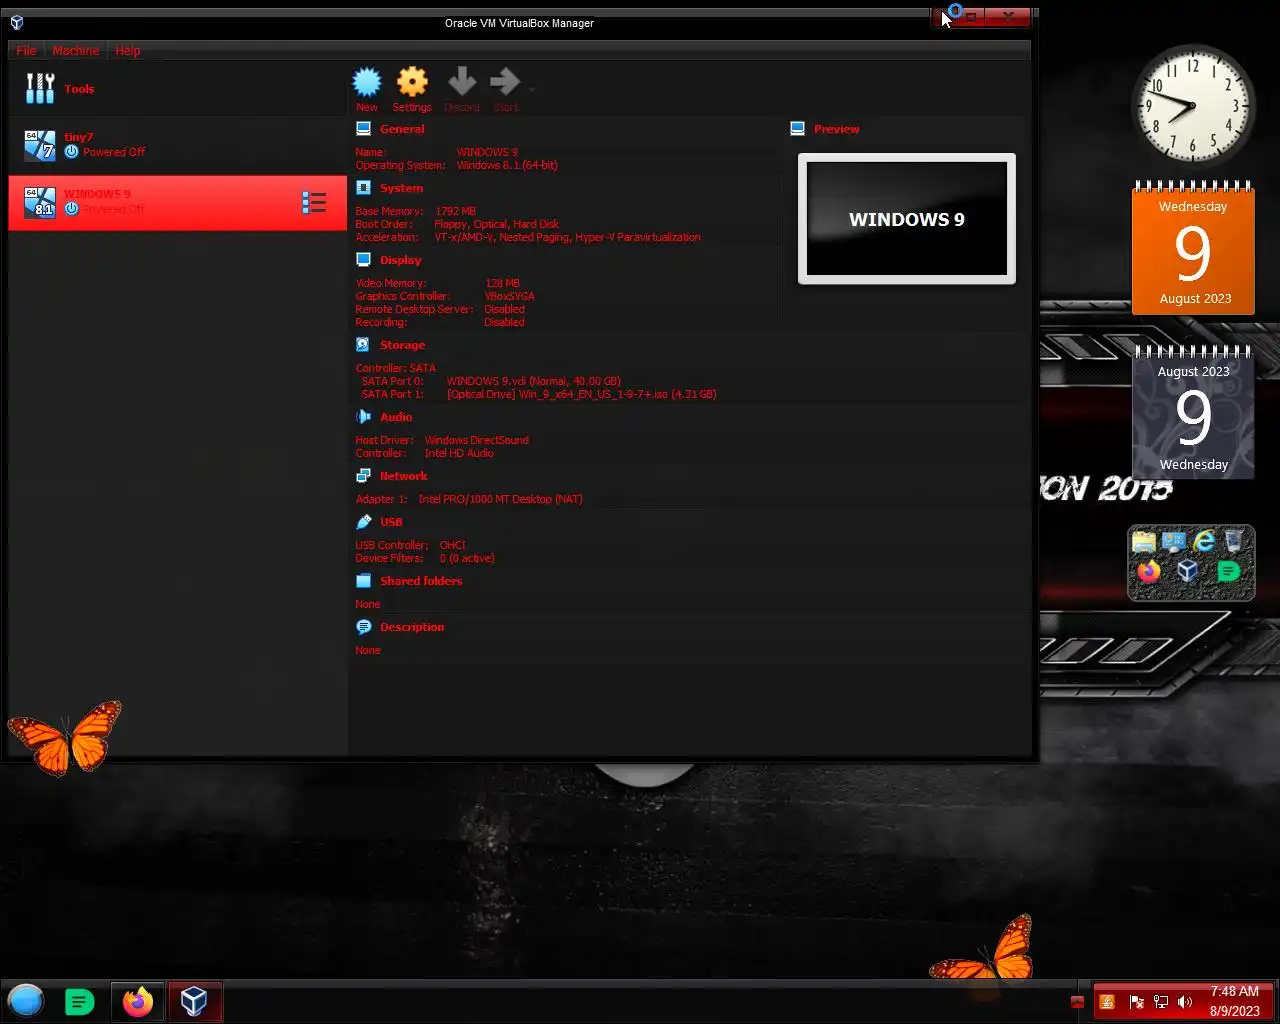Click the 'Floppy, Optical, Hard Disk' boot order
The image size is (1280, 1024).
(x=497, y=224)
